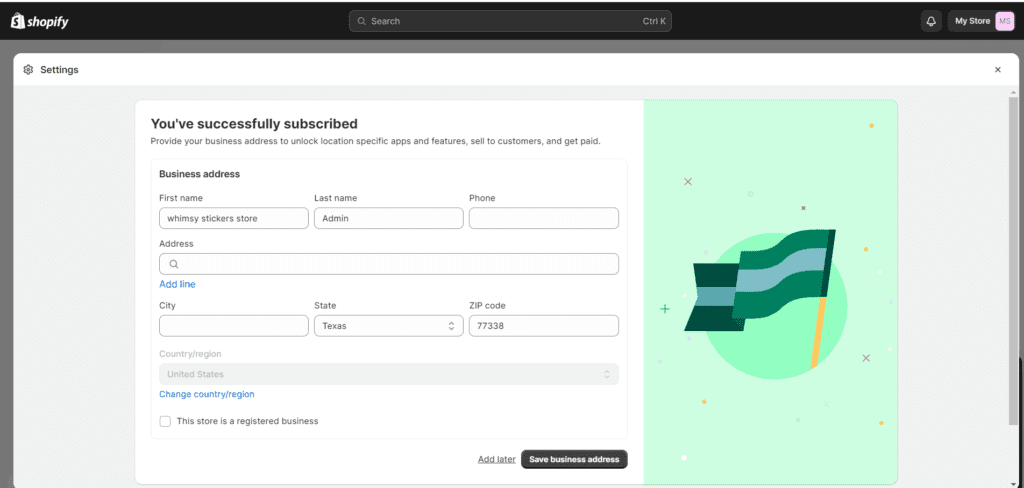1024x488 pixels.
Task: Focus the First name input field
Action: 233,218
